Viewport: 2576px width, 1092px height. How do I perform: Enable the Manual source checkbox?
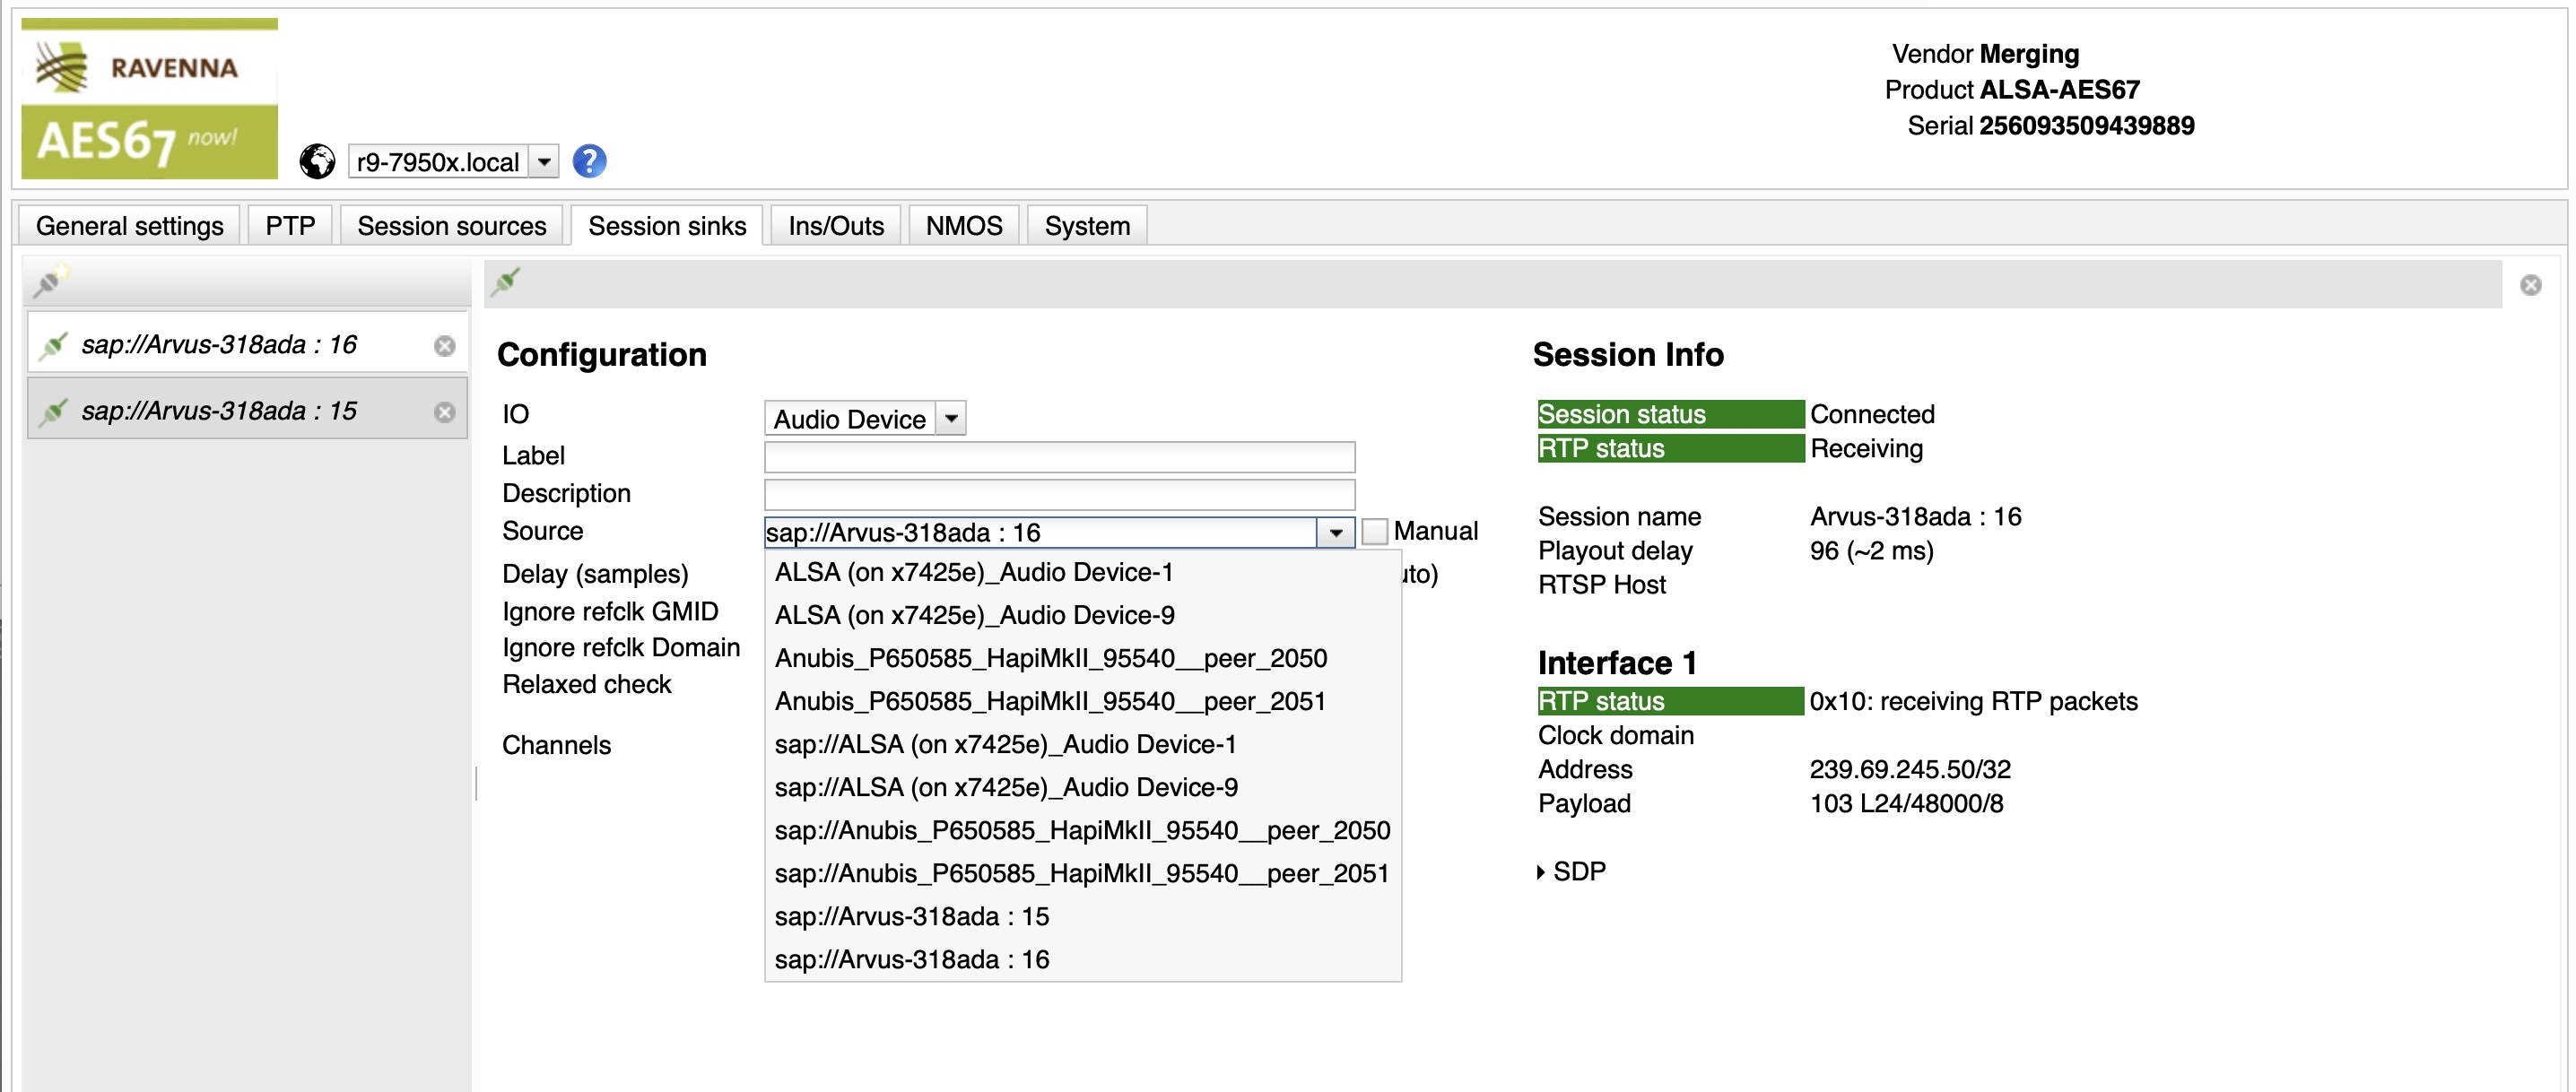point(1375,531)
